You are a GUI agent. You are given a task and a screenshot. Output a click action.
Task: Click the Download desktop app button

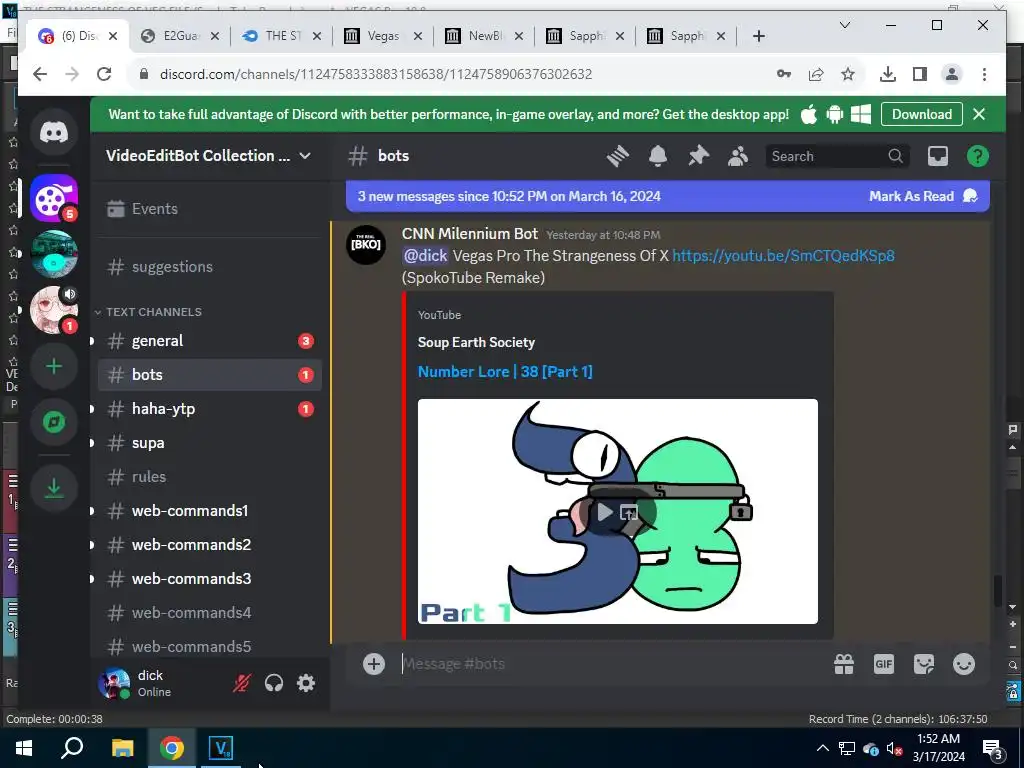point(921,114)
